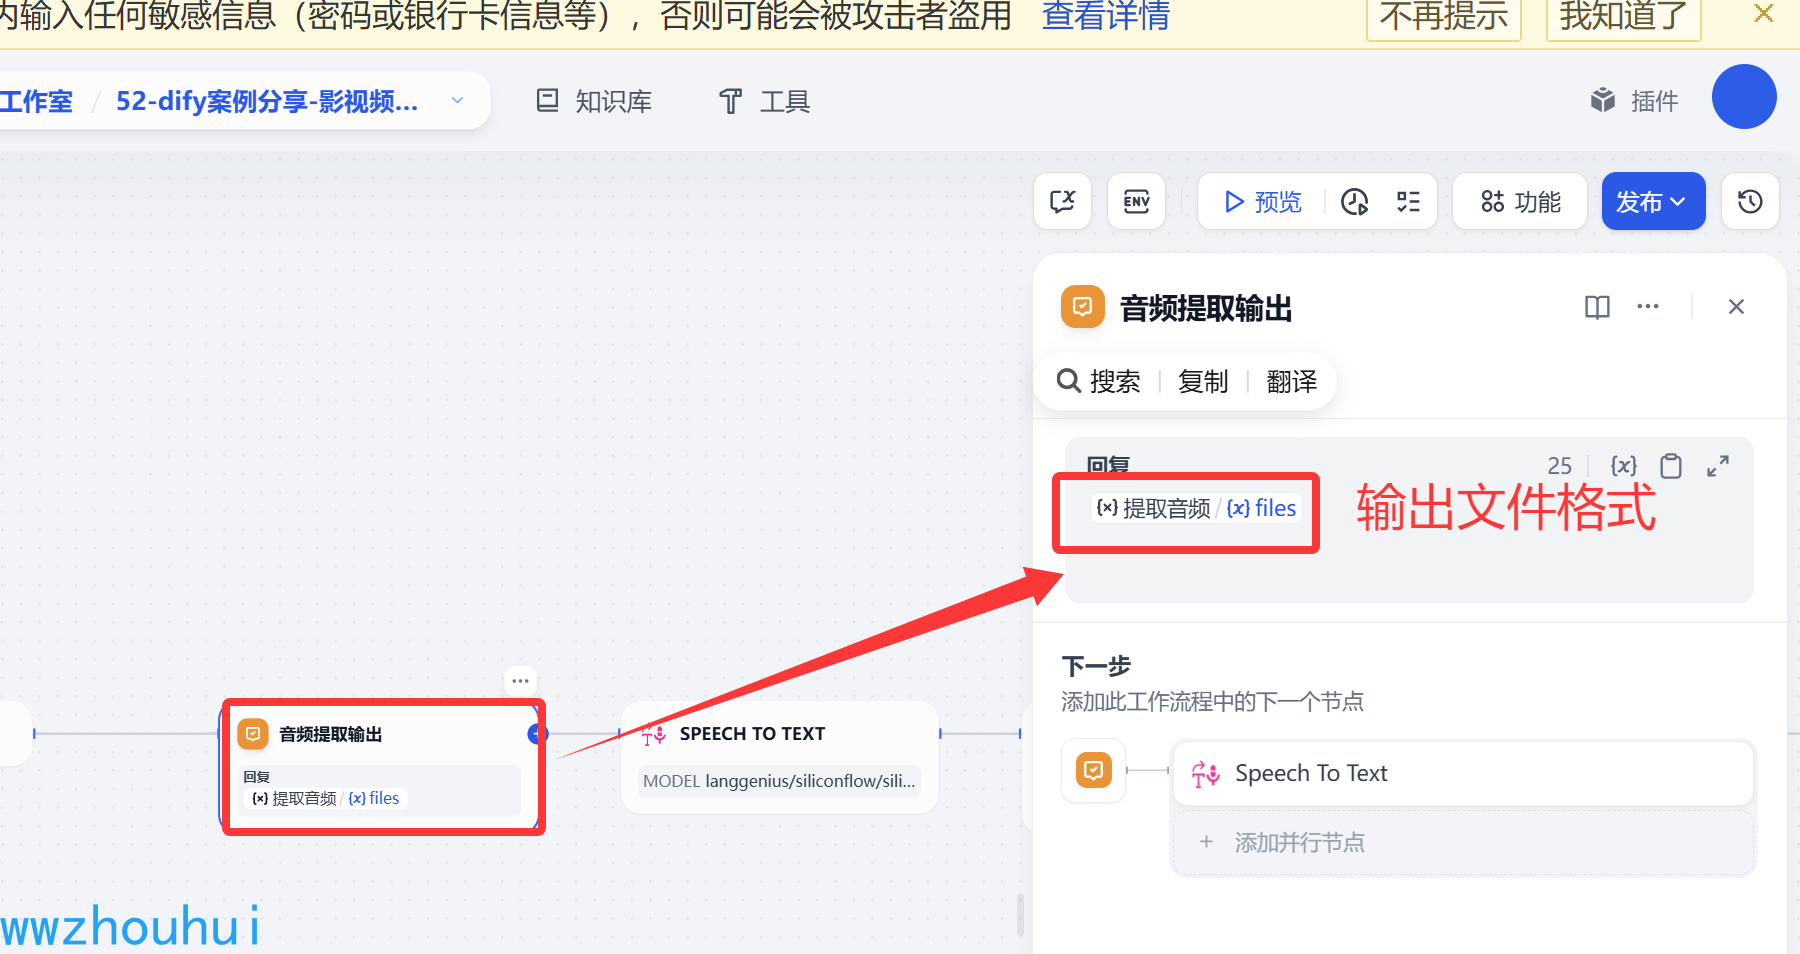
Task: Click the MODEL langgenius/siliconflow label
Action: click(779, 781)
